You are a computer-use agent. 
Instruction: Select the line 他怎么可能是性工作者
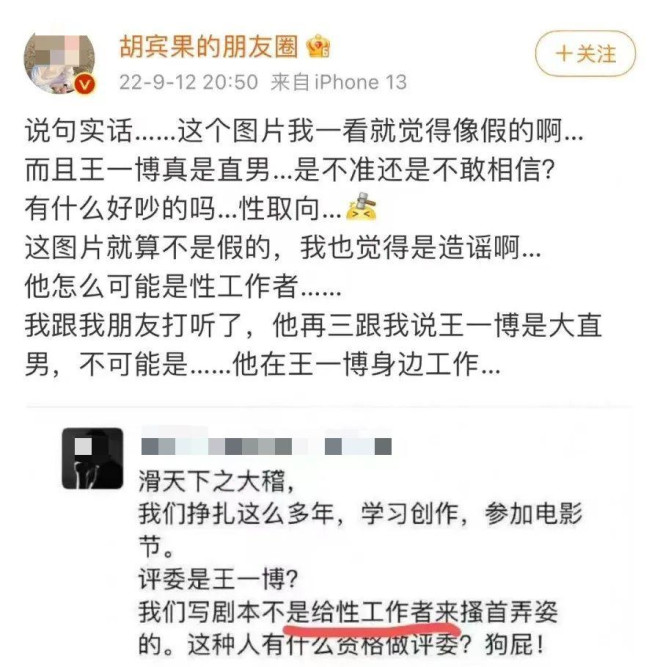[x=183, y=286]
